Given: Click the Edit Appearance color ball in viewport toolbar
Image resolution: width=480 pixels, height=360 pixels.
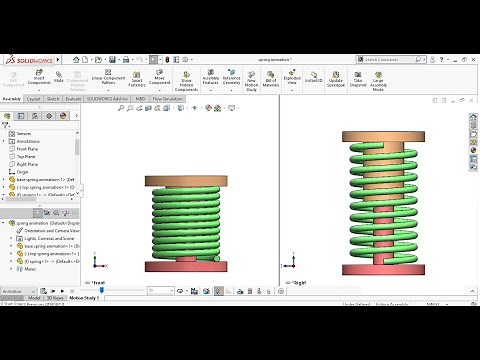Looking at the screenshot, I should coord(208,108).
